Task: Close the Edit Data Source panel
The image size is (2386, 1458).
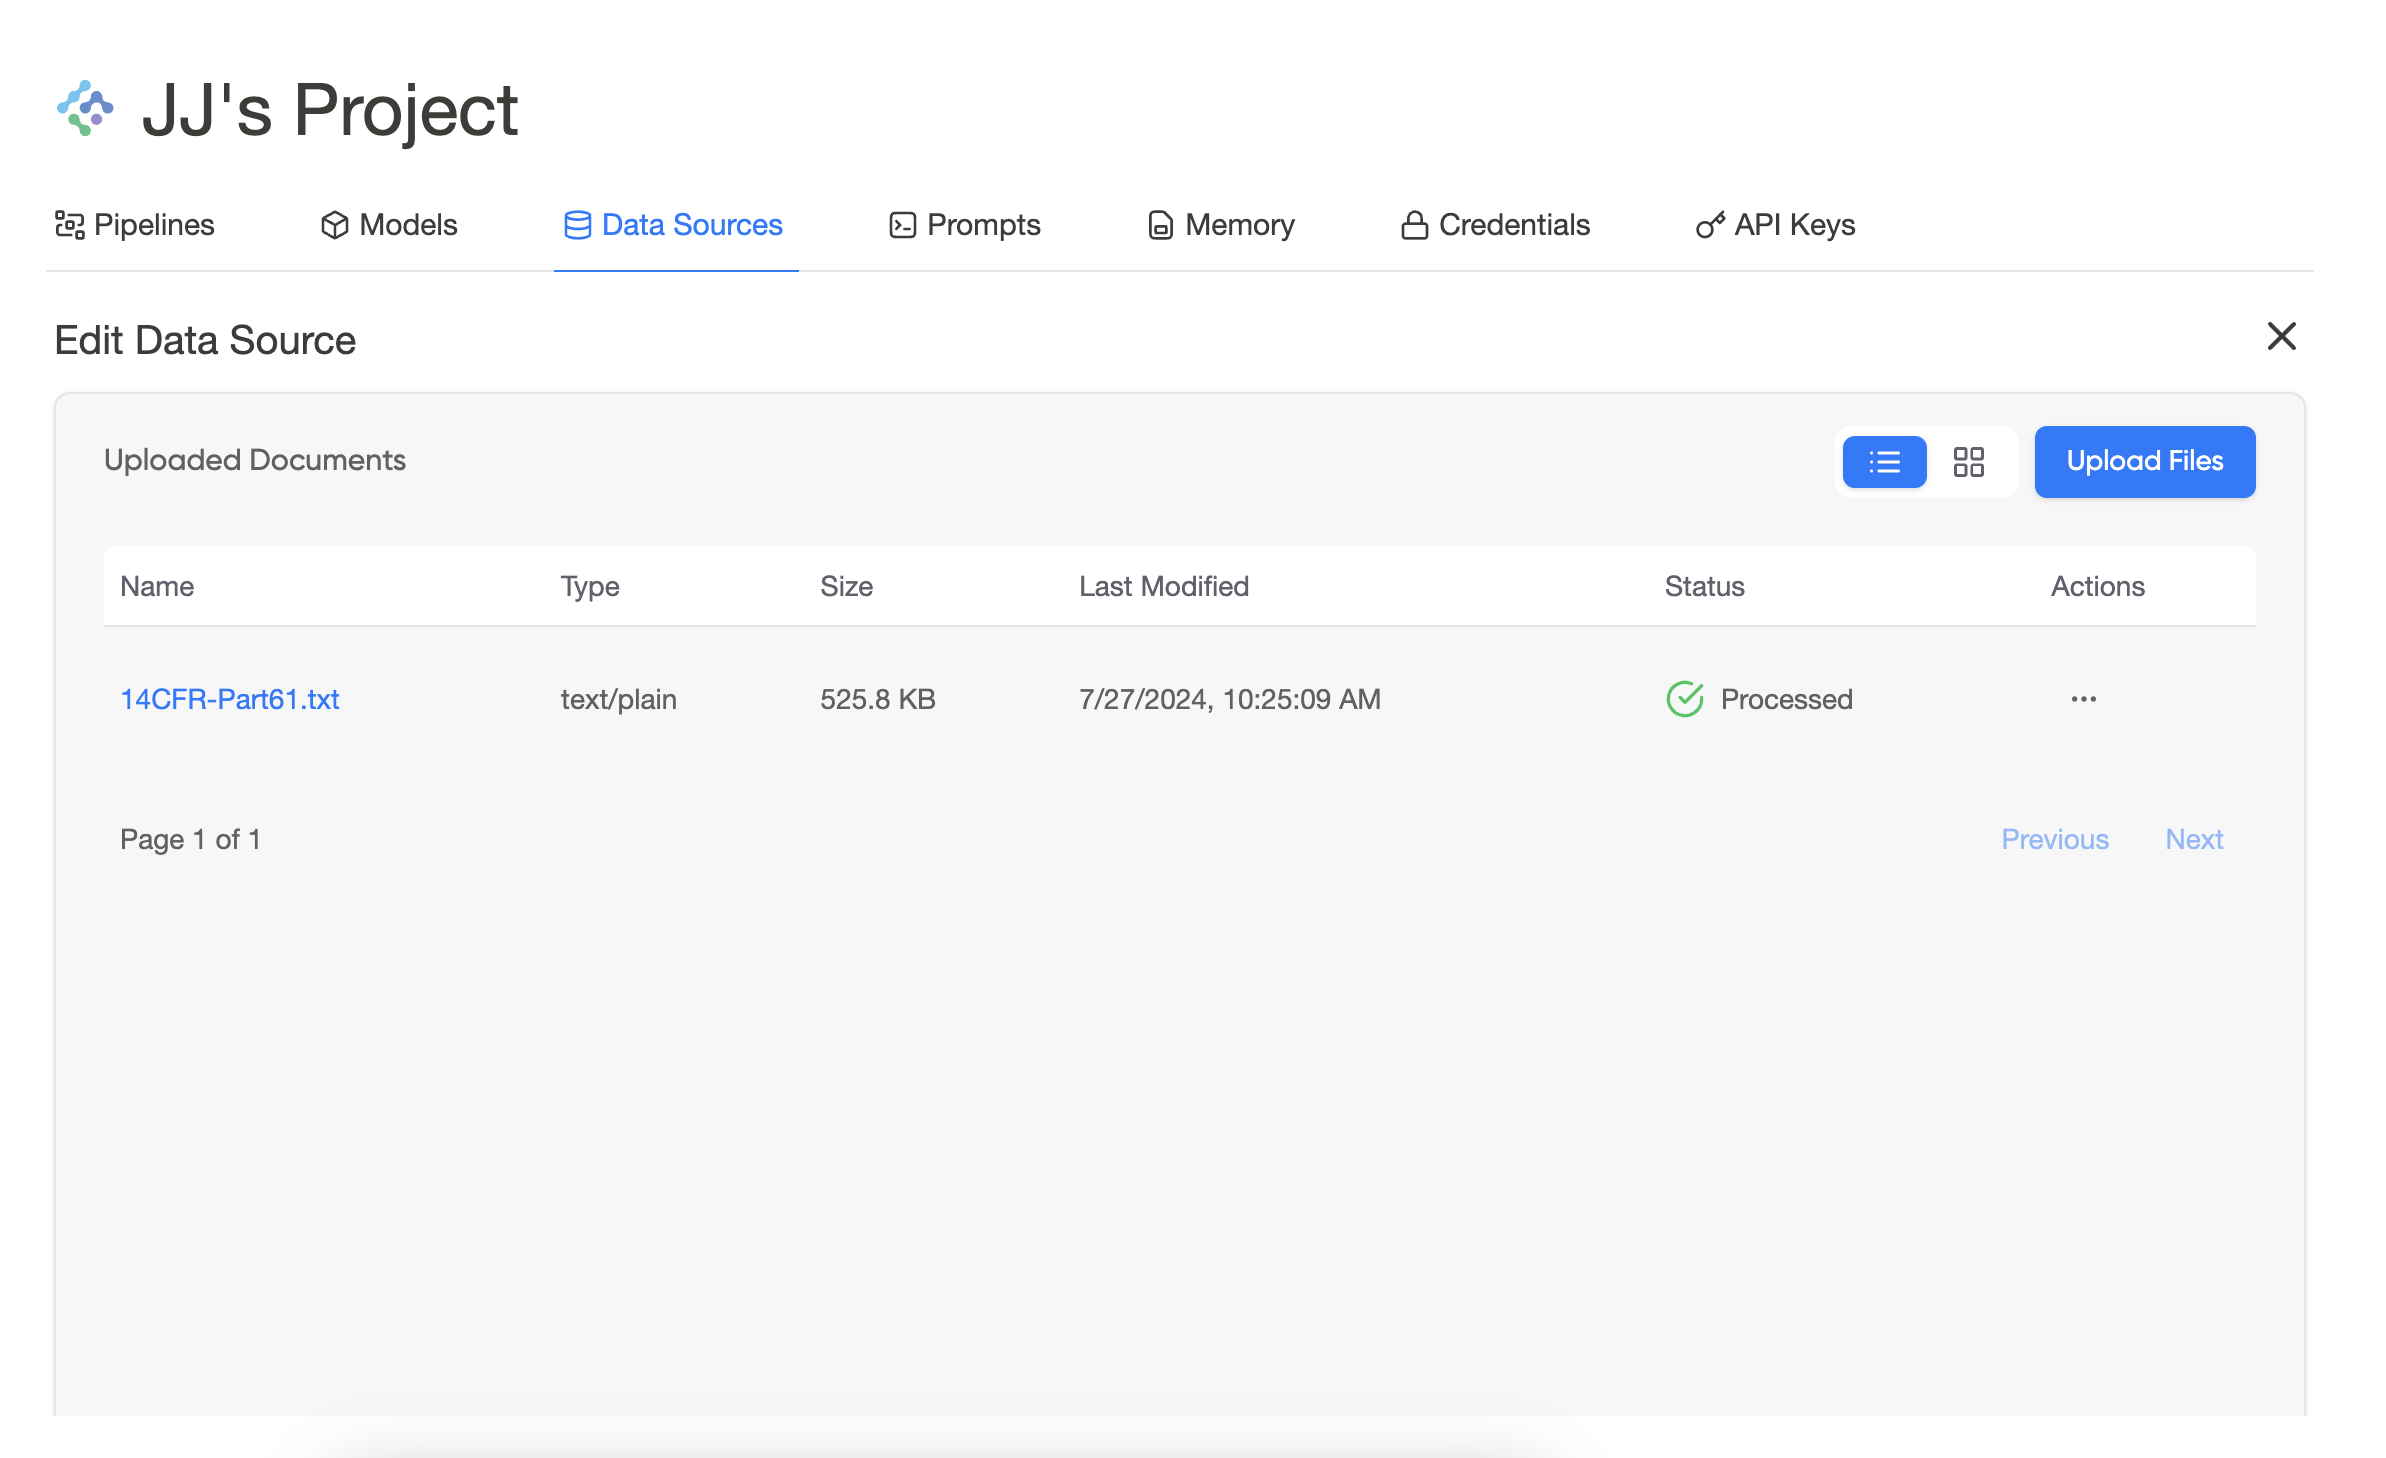Action: coord(2281,336)
